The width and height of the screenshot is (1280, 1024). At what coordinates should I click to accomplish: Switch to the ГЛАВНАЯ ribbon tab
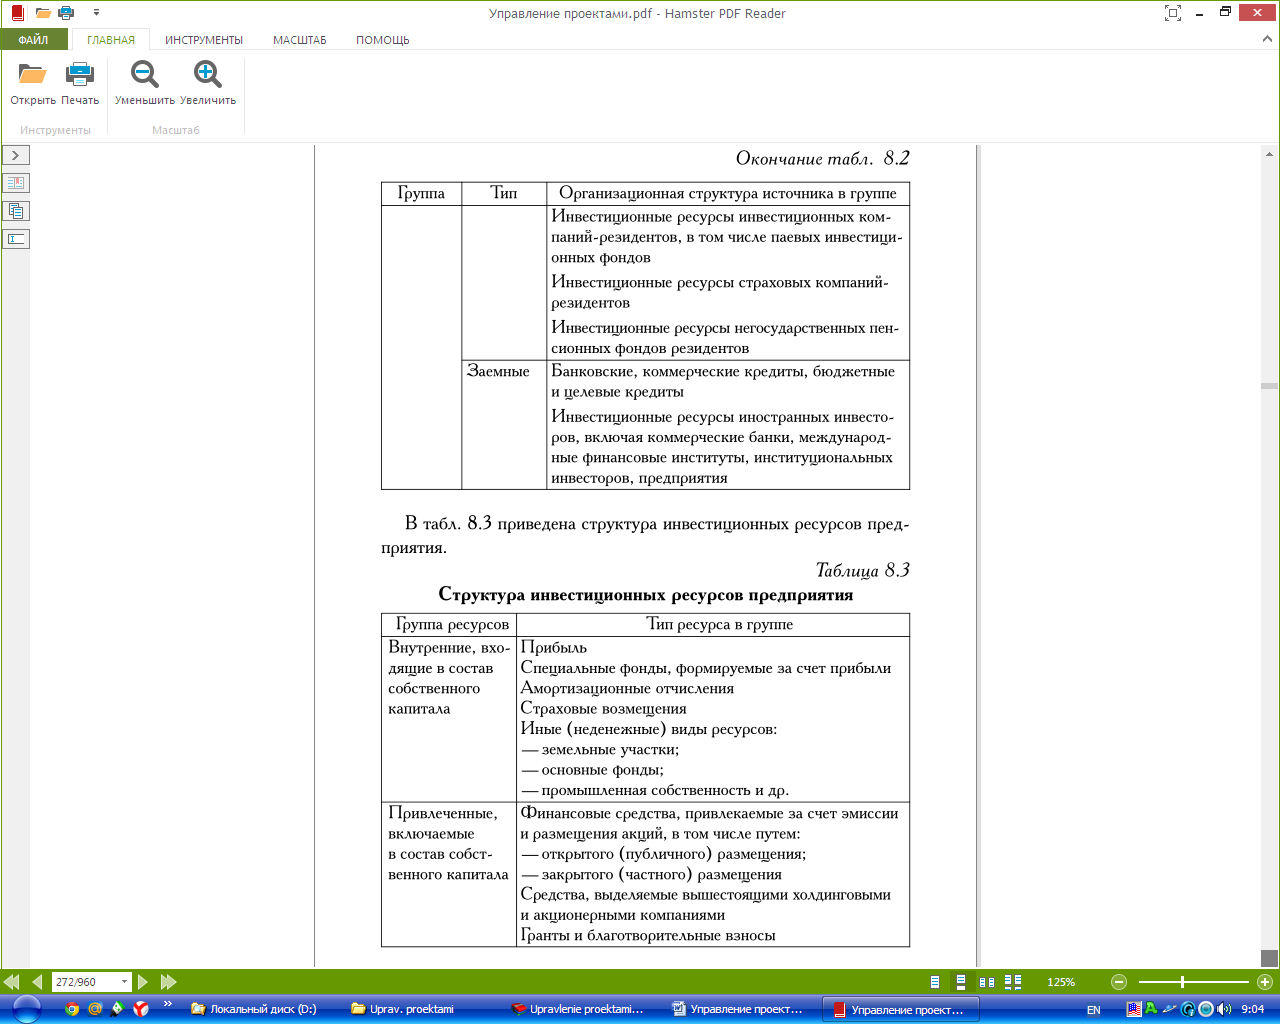point(111,40)
